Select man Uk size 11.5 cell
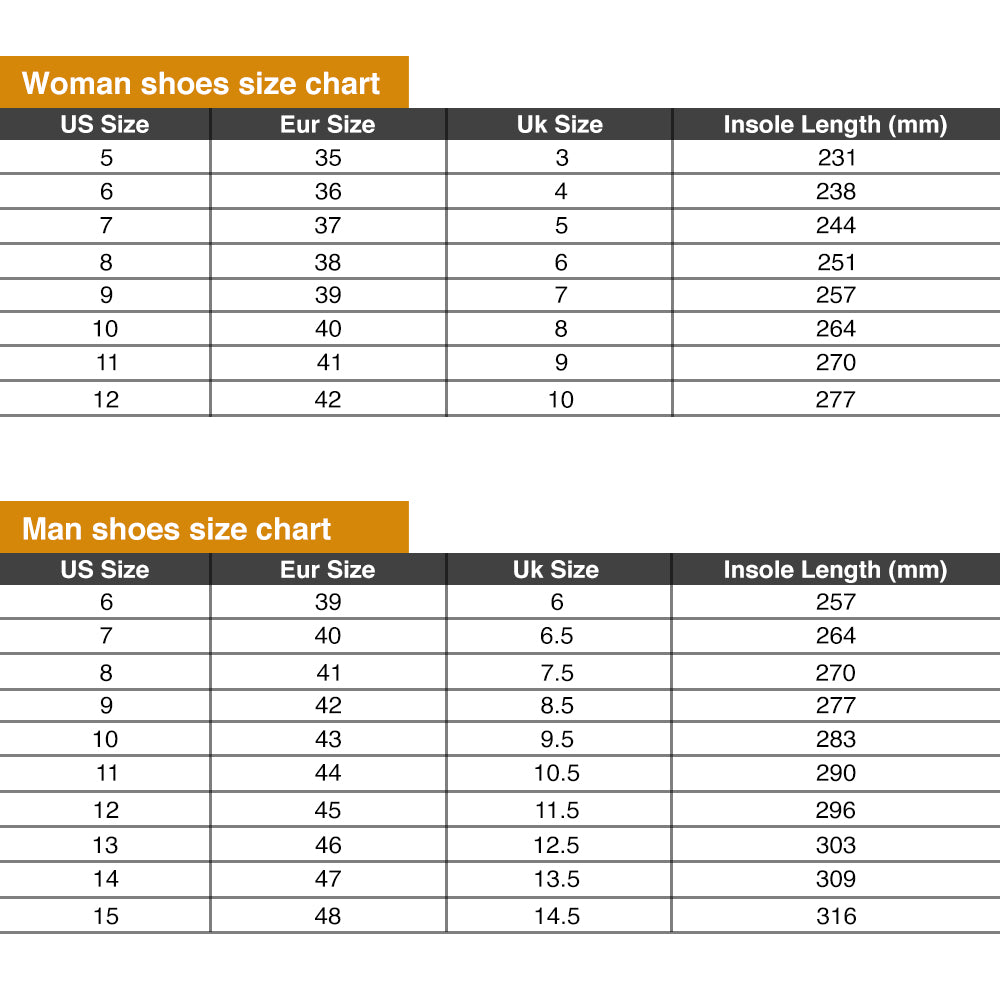The image size is (1000, 1000). point(557,810)
